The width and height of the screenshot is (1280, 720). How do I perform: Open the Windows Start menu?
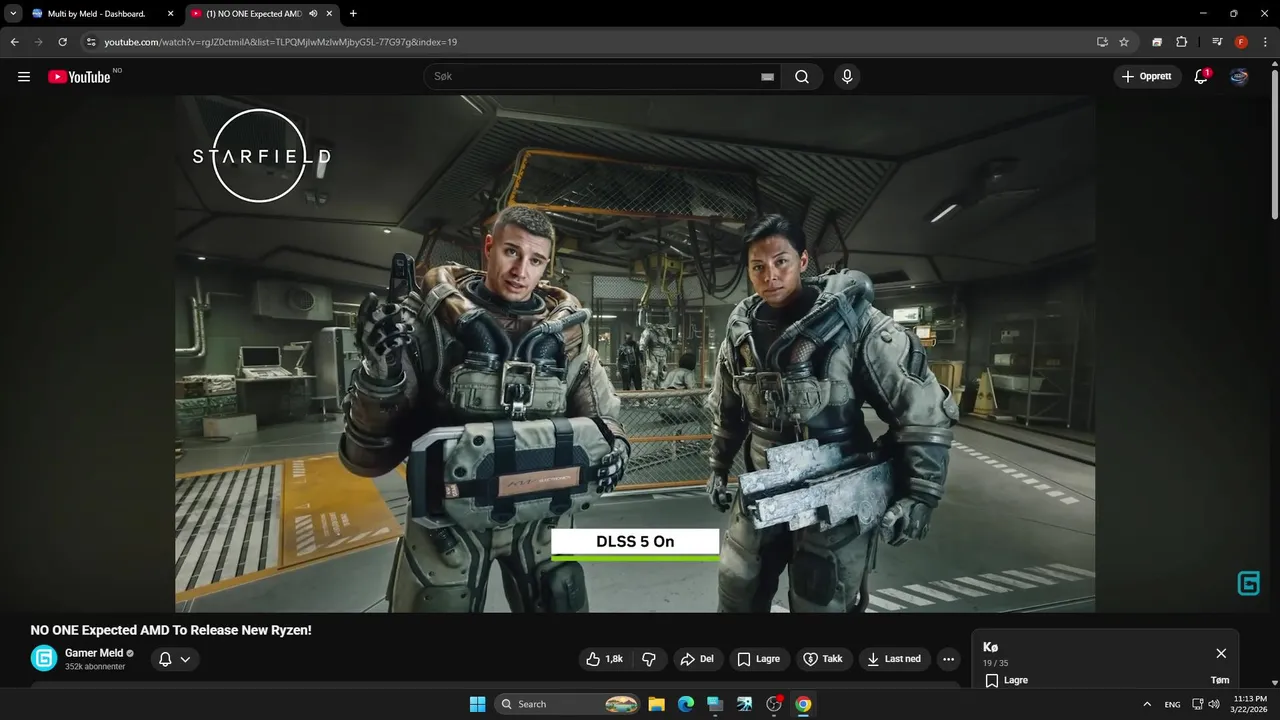(477, 704)
